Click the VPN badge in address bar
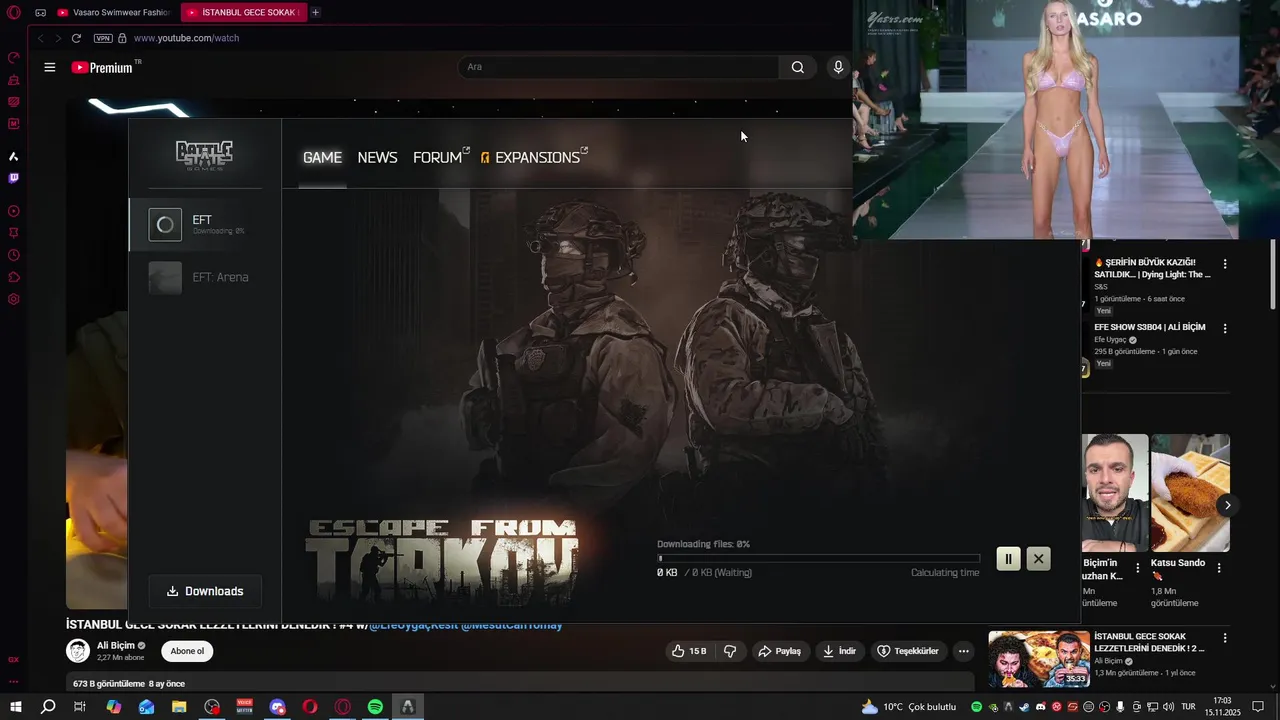Image resolution: width=1280 pixels, height=720 pixels. tap(103, 38)
